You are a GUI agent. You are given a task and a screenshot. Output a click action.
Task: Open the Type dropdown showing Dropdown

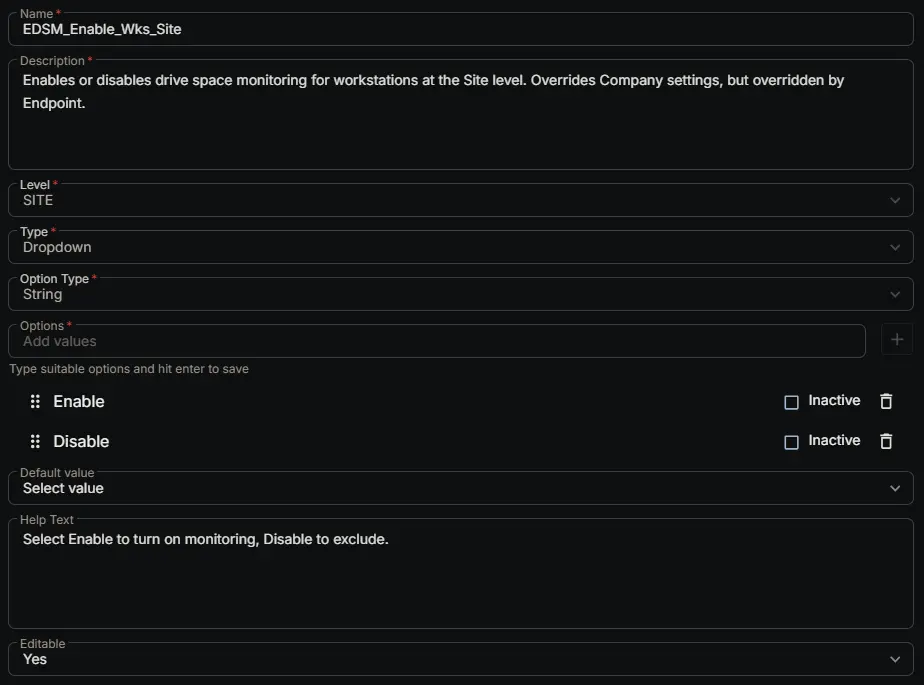point(461,247)
